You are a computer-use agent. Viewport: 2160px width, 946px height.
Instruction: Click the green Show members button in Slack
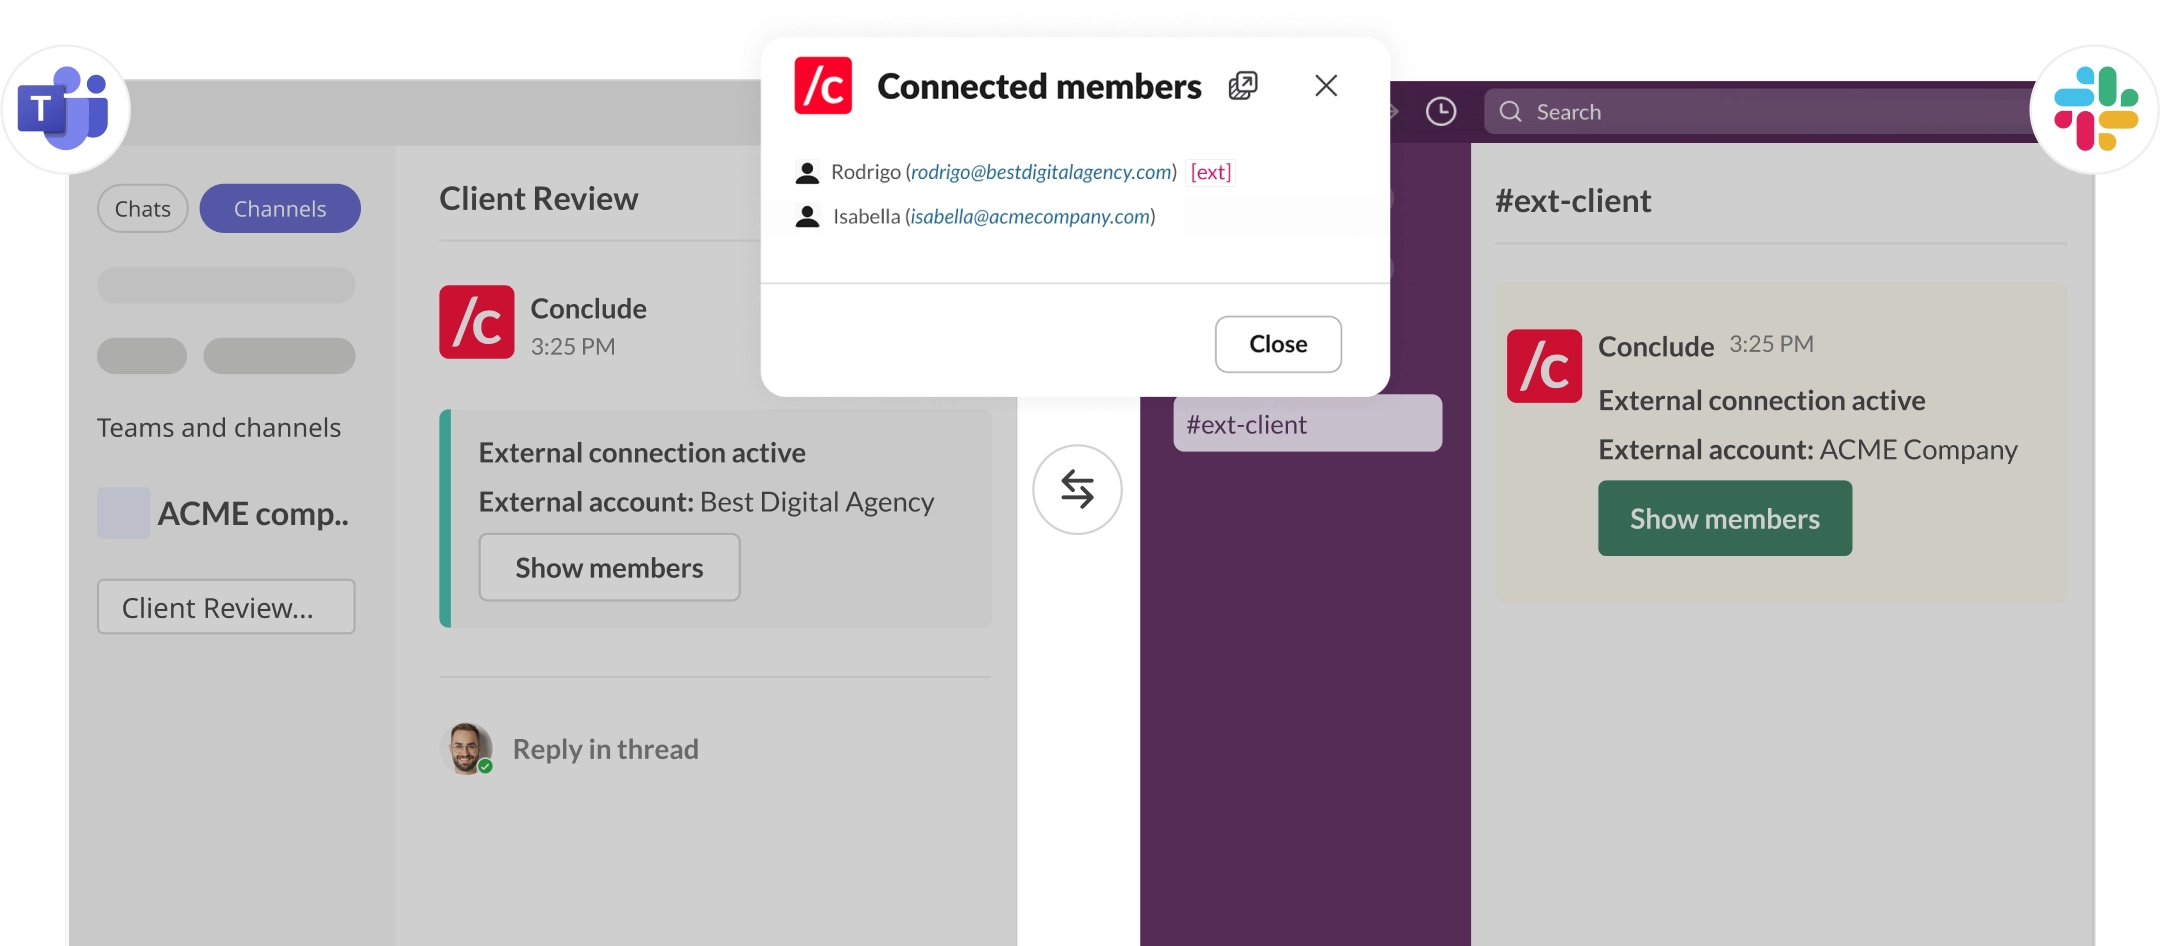[1724, 518]
